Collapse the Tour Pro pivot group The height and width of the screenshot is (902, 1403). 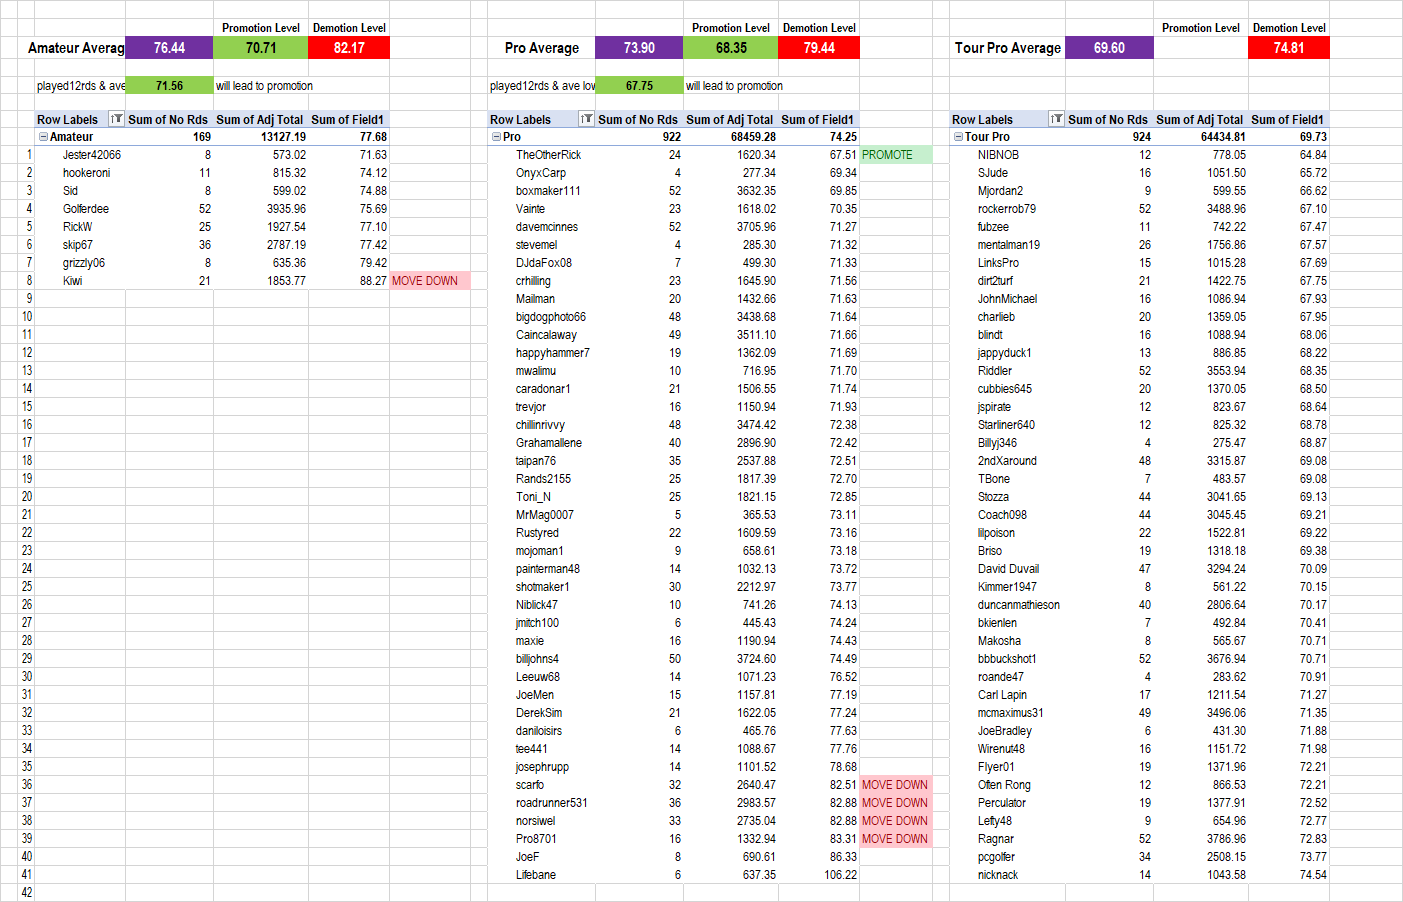958,137
